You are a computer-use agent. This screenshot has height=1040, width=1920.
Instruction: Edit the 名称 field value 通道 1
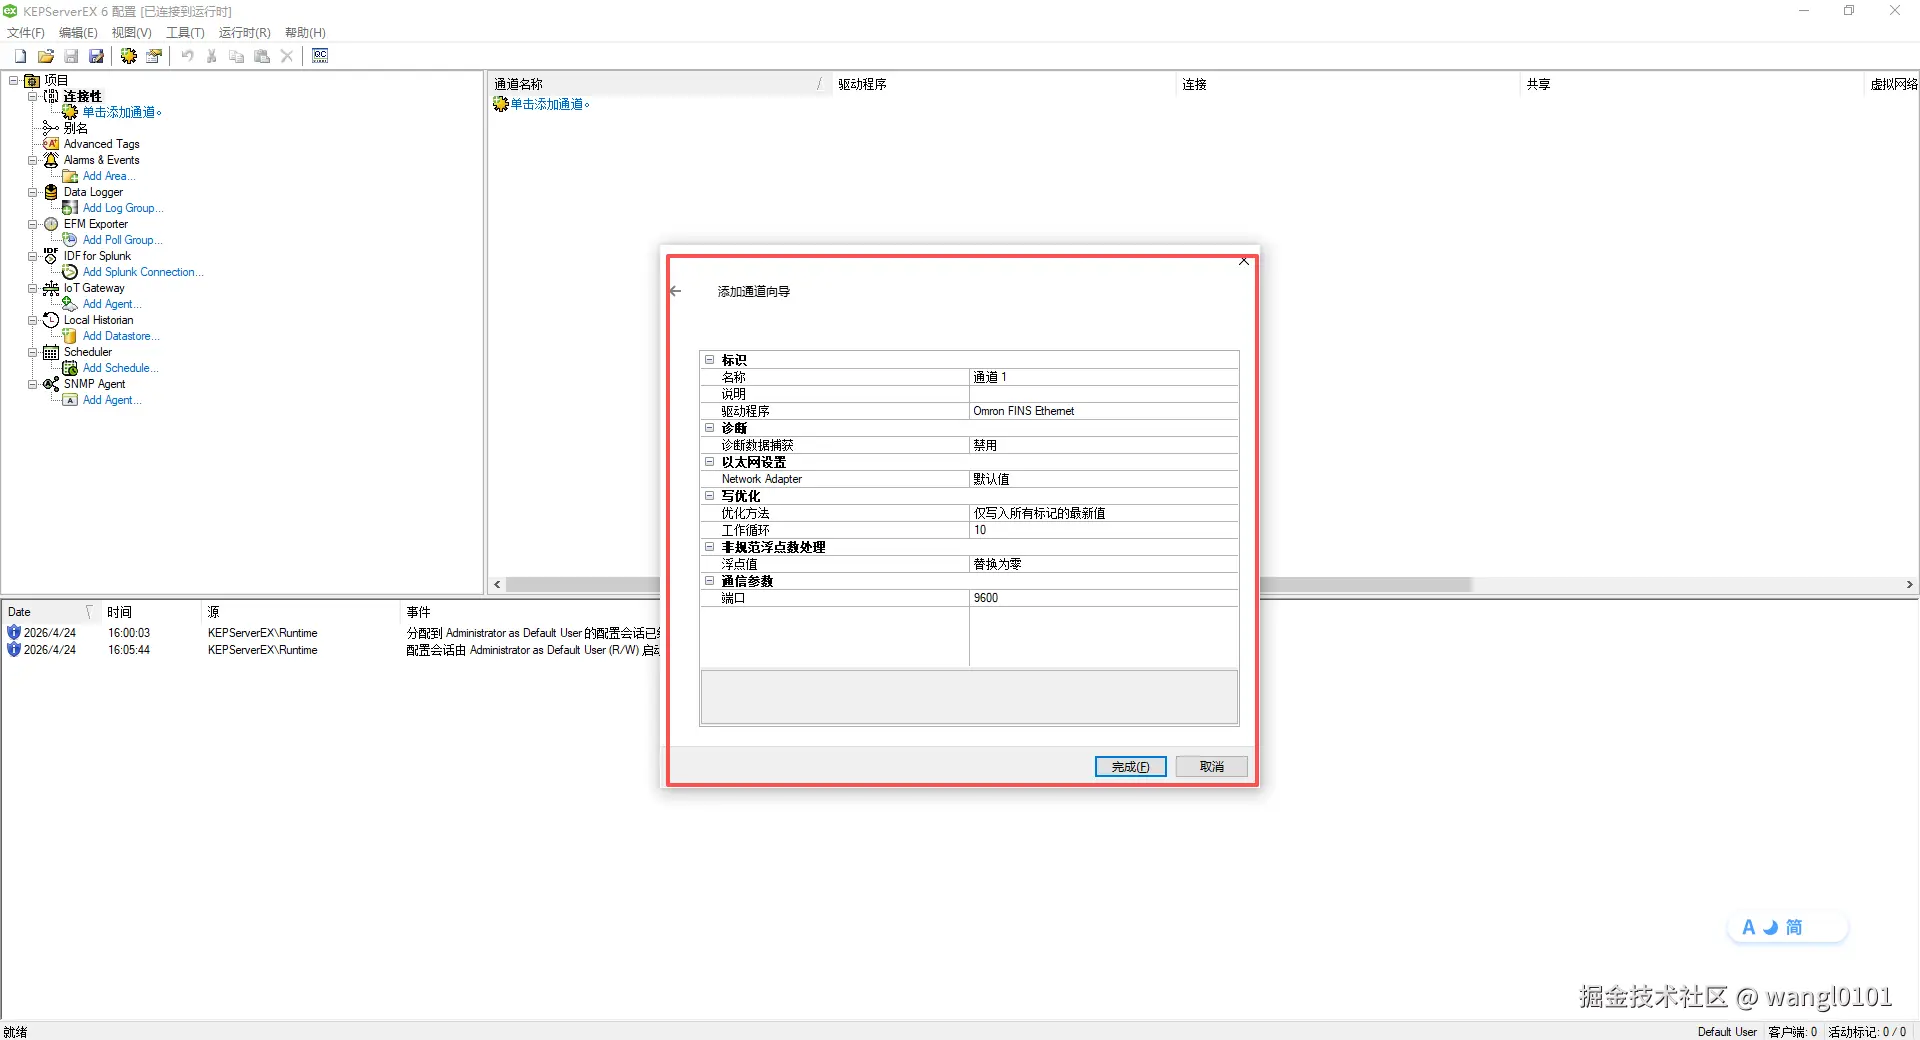(1104, 377)
